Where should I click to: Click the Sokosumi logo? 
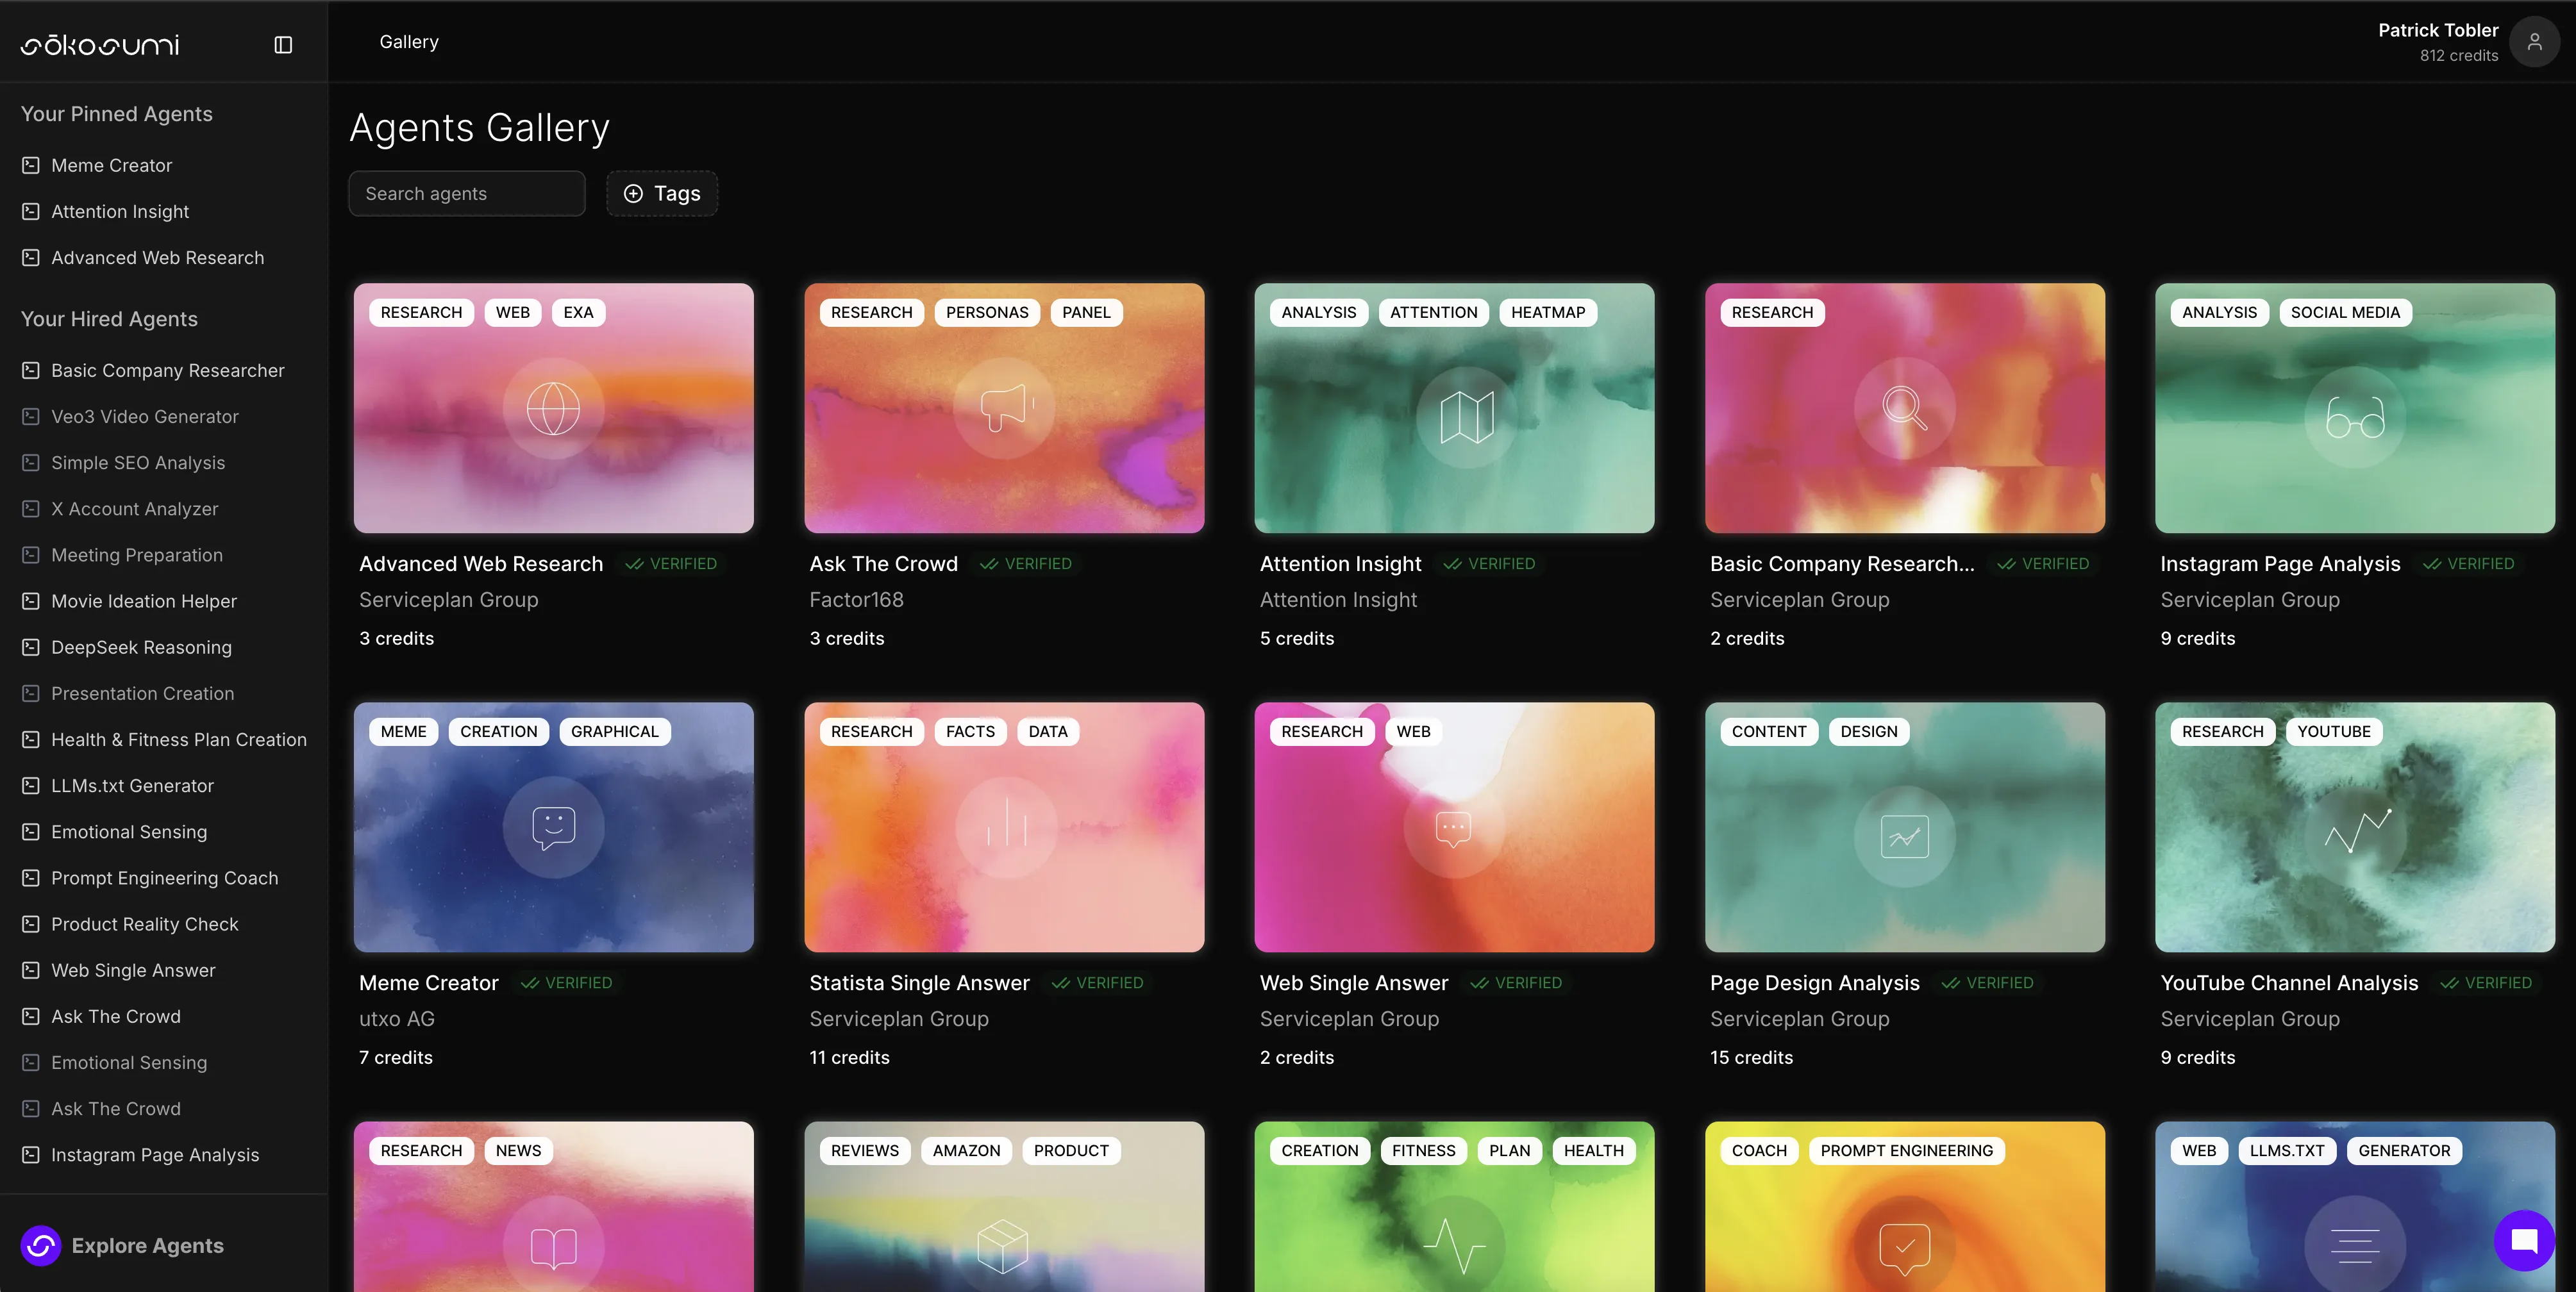pos(100,45)
